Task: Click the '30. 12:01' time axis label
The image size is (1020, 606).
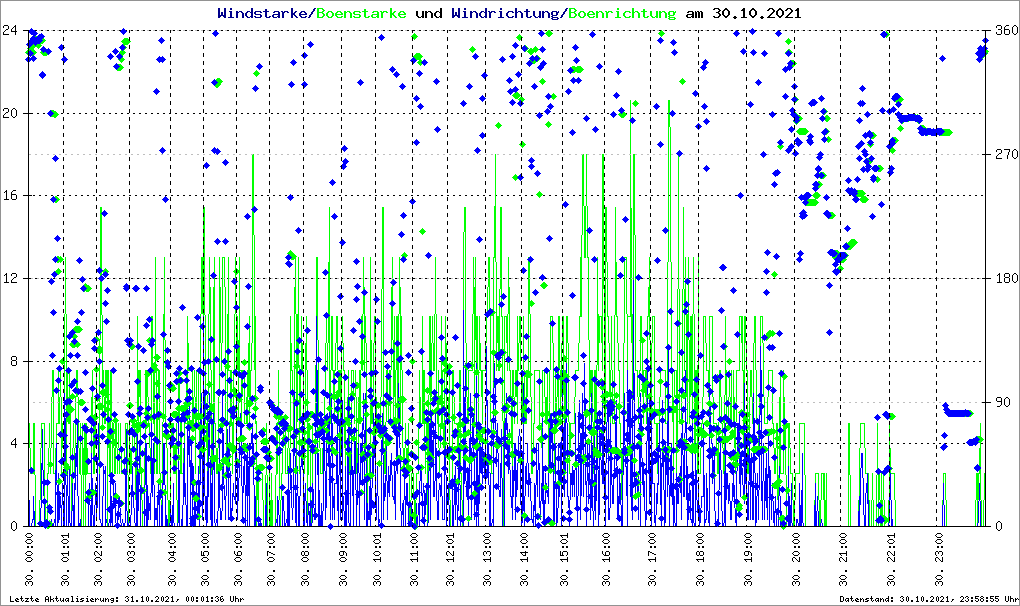Action: (452, 561)
